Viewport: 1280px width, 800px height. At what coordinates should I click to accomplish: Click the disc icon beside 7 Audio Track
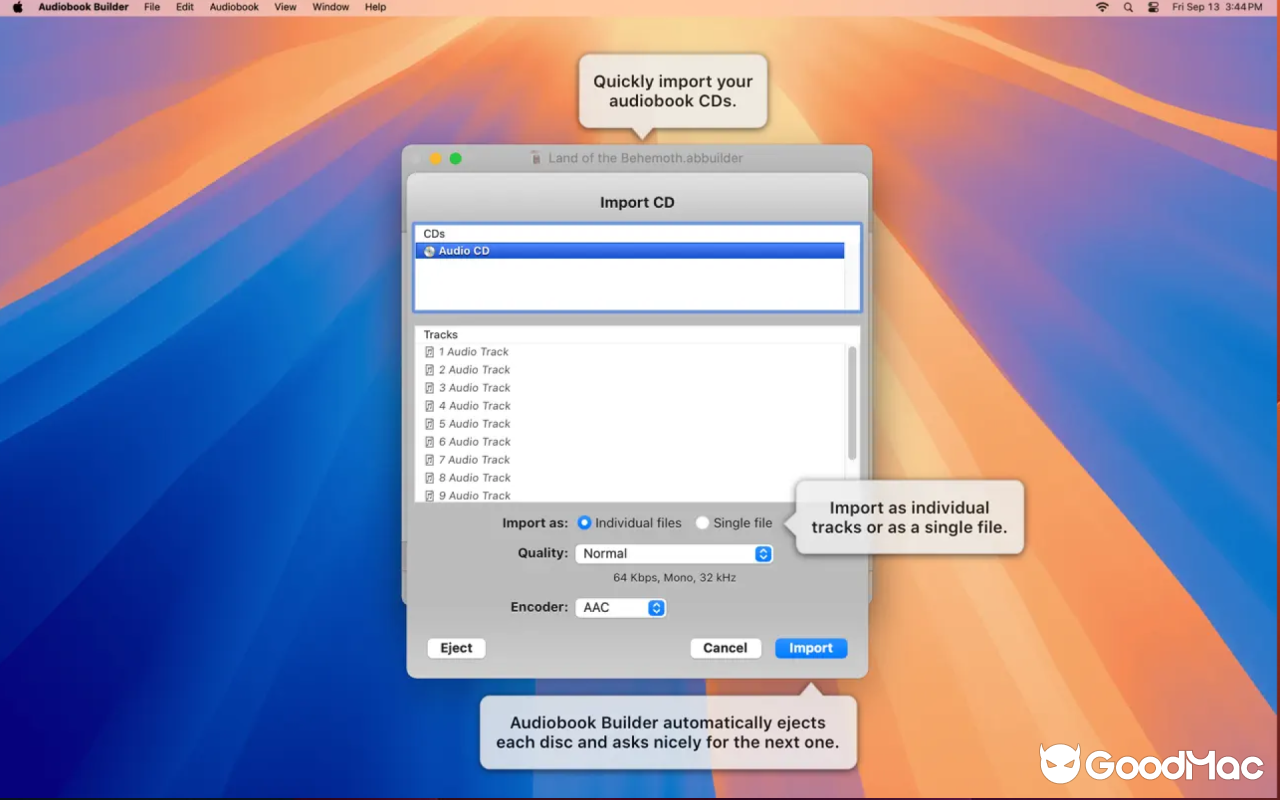point(431,459)
